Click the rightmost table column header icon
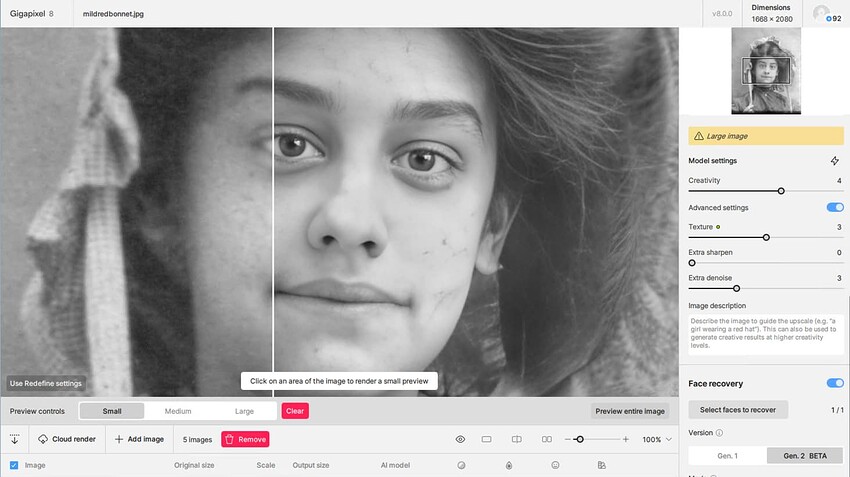Image resolution: width=850 pixels, height=477 pixels. coord(601,465)
